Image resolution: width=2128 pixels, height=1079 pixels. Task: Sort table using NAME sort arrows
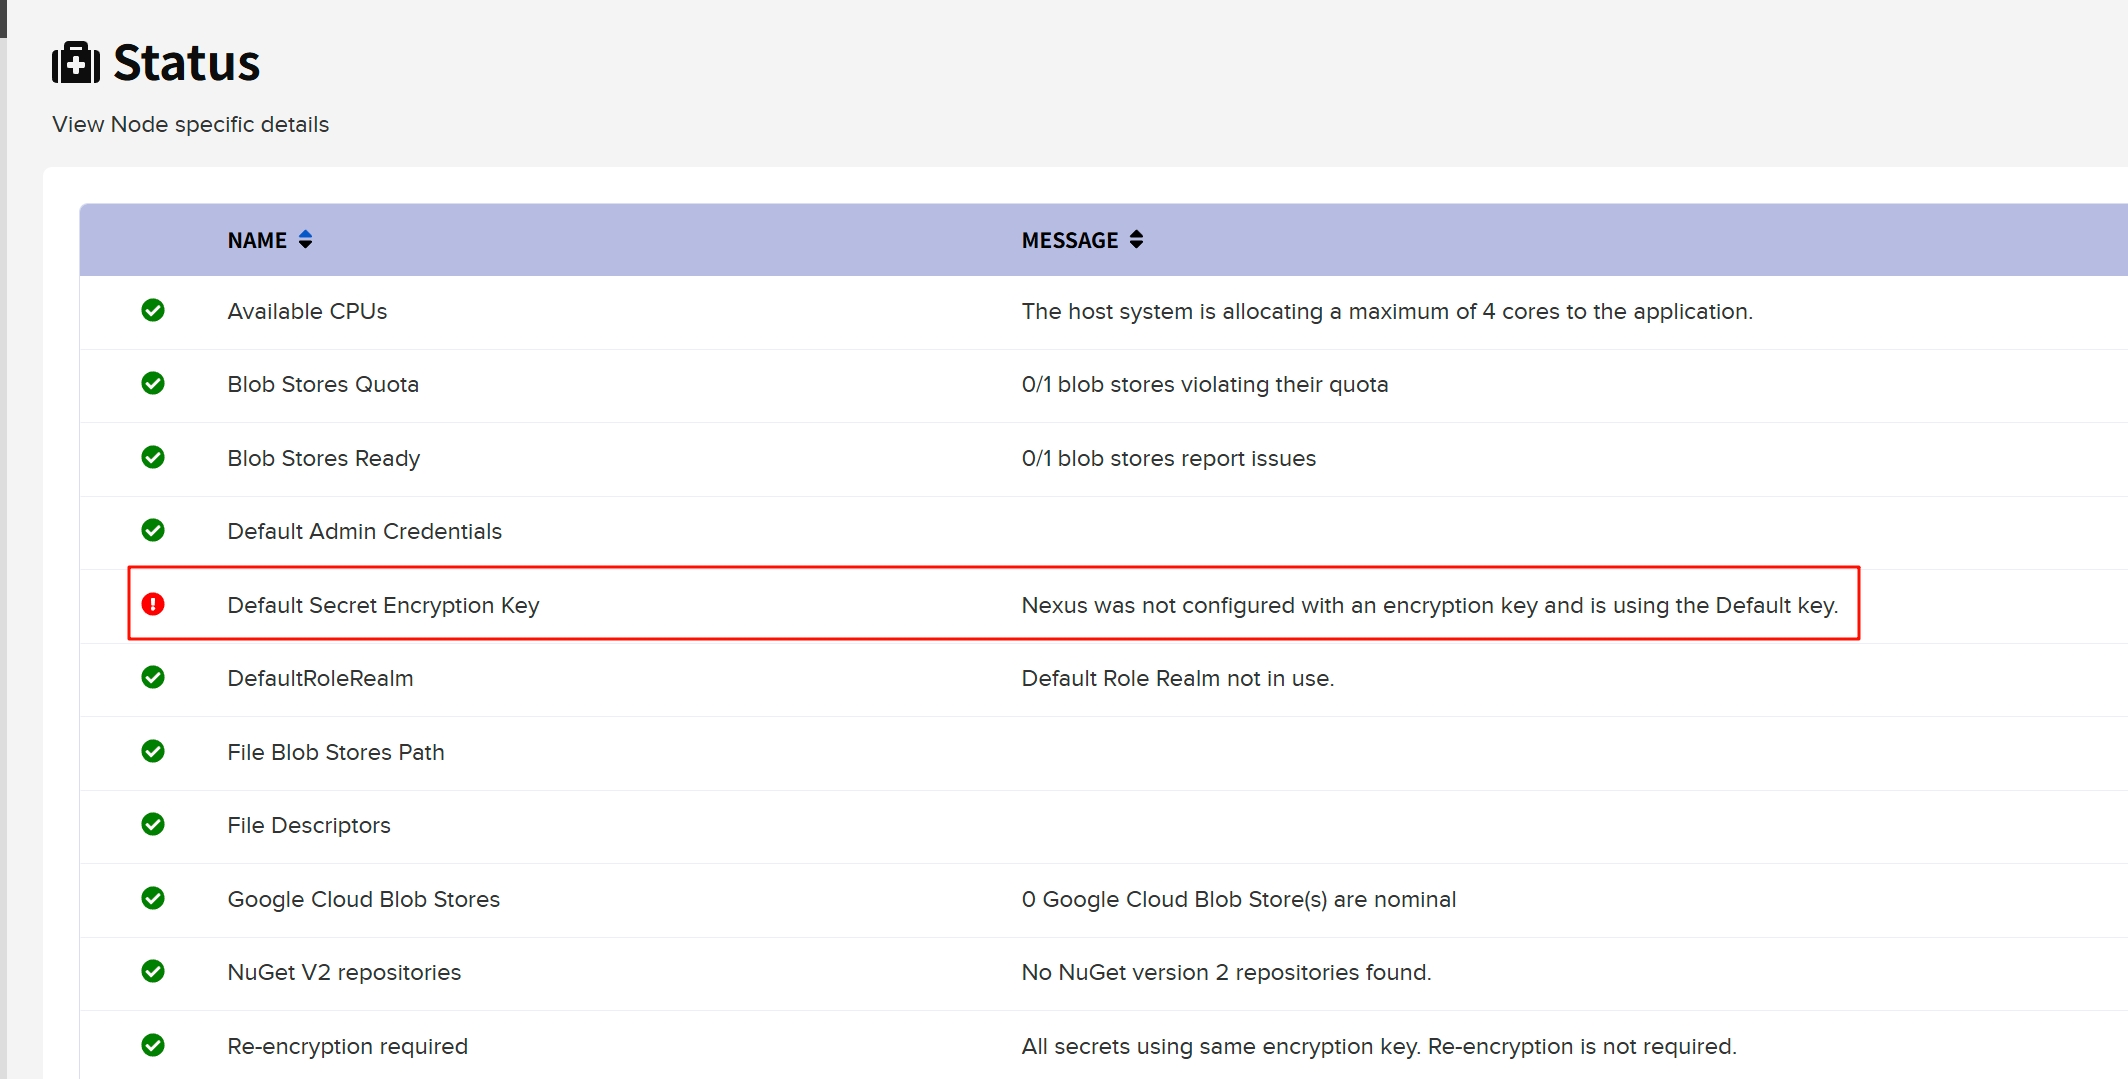click(x=306, y=240)
